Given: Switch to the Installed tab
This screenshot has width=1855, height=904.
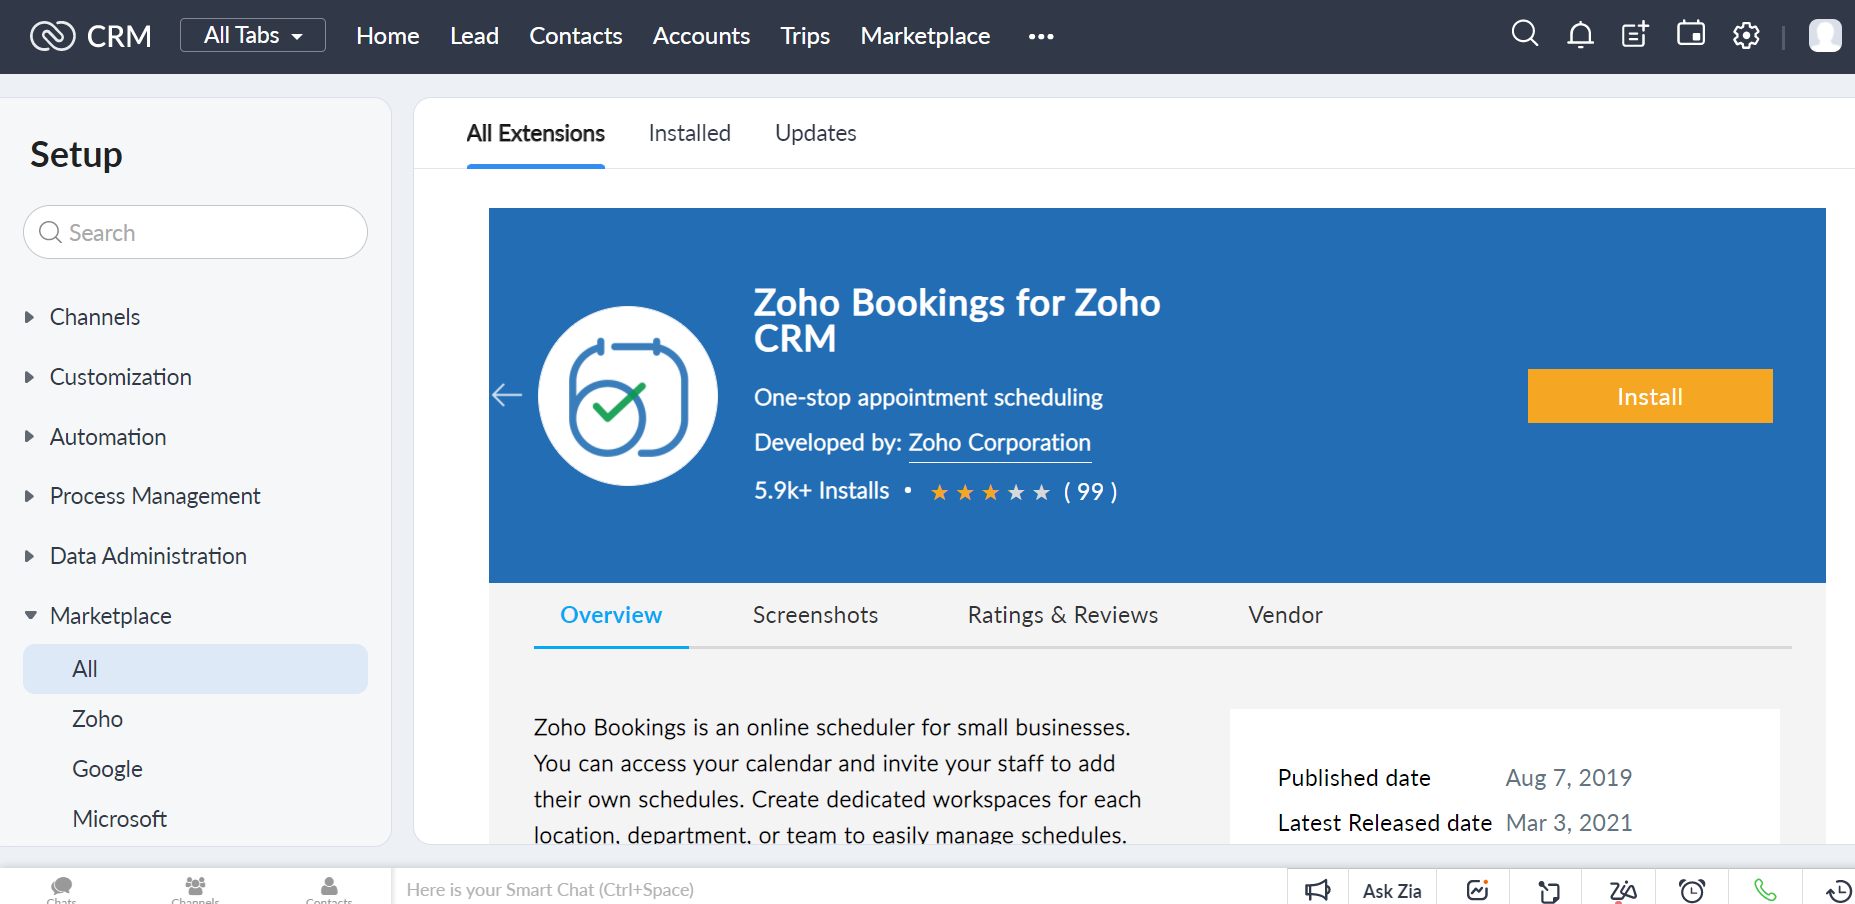Looking at the screenshot, I should tap(689, 133).
